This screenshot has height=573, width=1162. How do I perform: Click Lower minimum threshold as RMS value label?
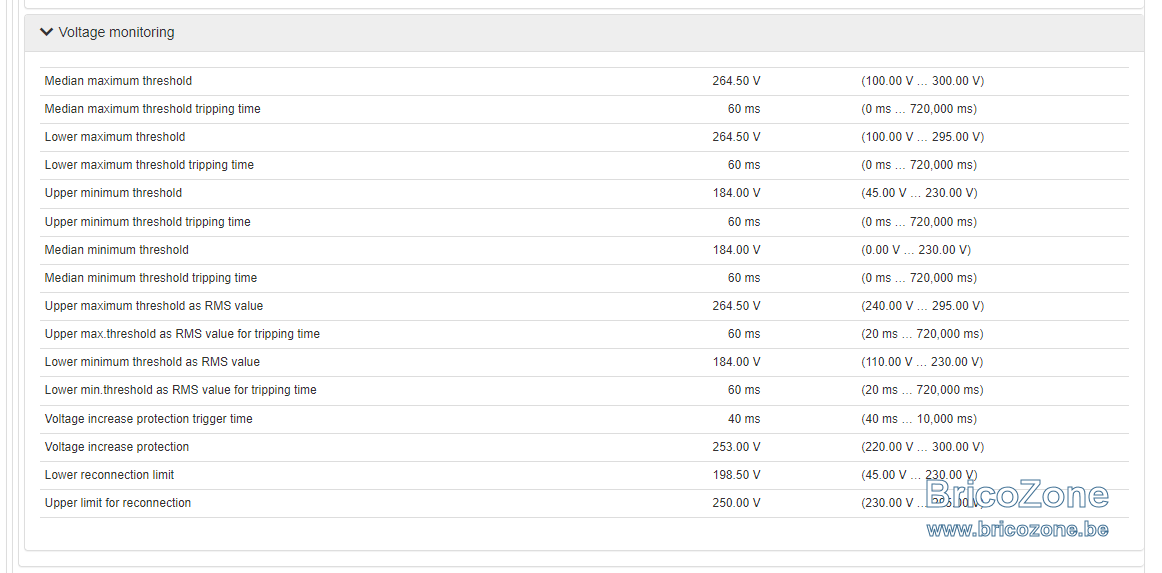(x=152, y=362)
